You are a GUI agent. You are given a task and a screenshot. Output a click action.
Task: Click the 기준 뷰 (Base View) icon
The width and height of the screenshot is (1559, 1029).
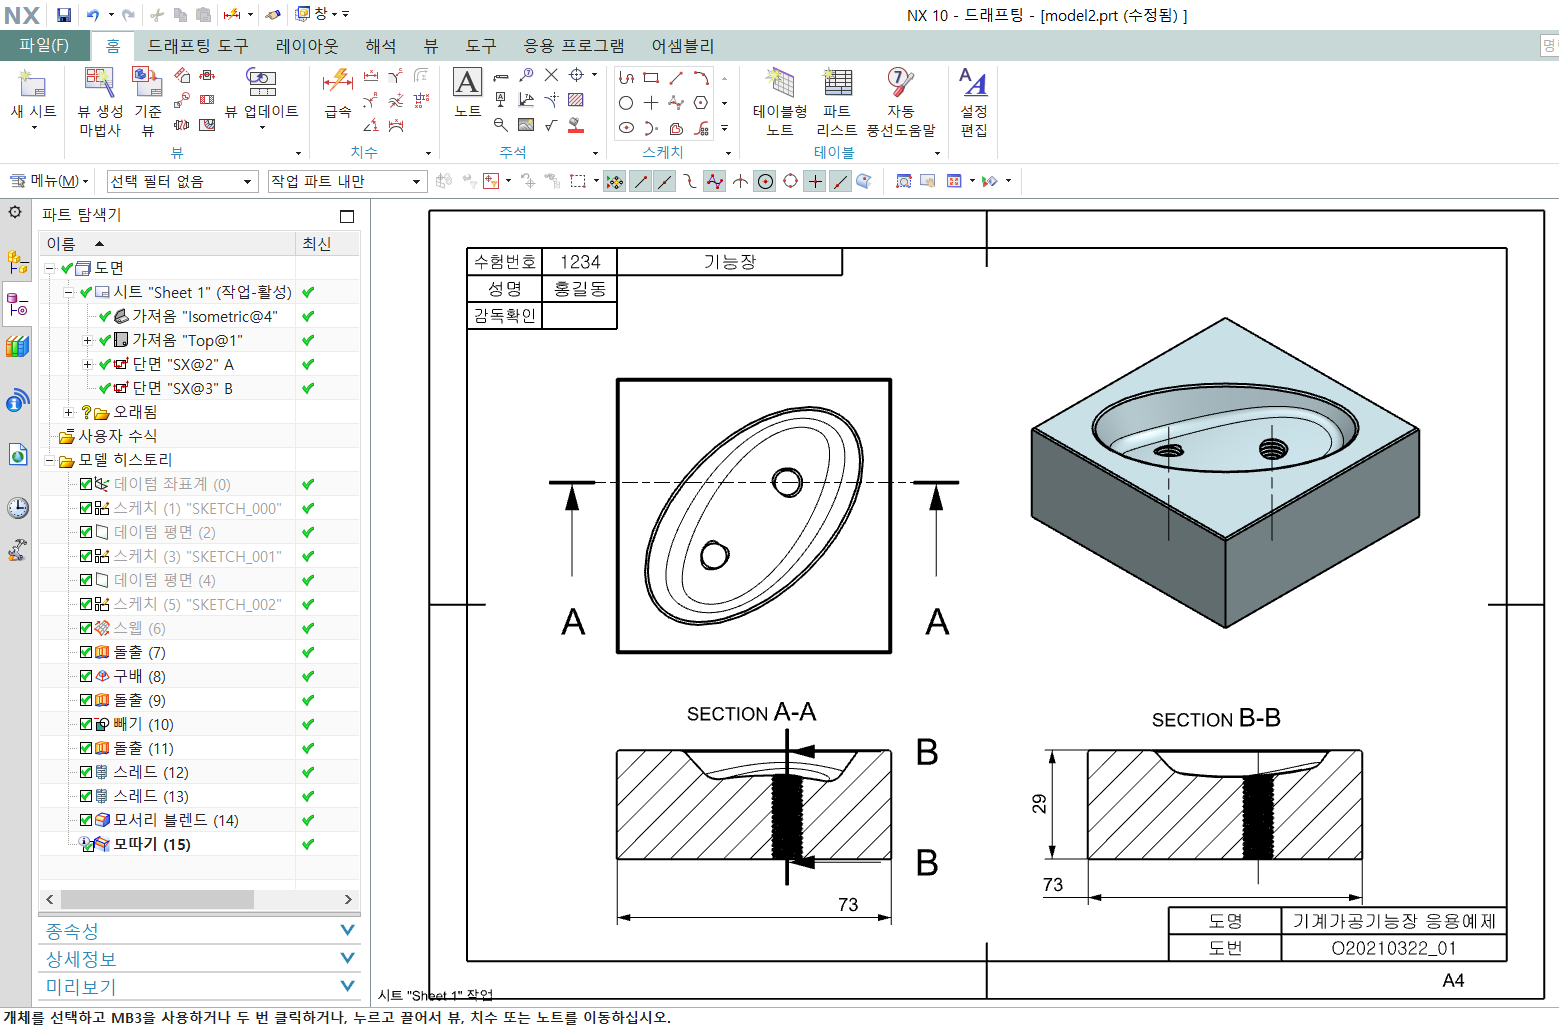tap(147, 82)
